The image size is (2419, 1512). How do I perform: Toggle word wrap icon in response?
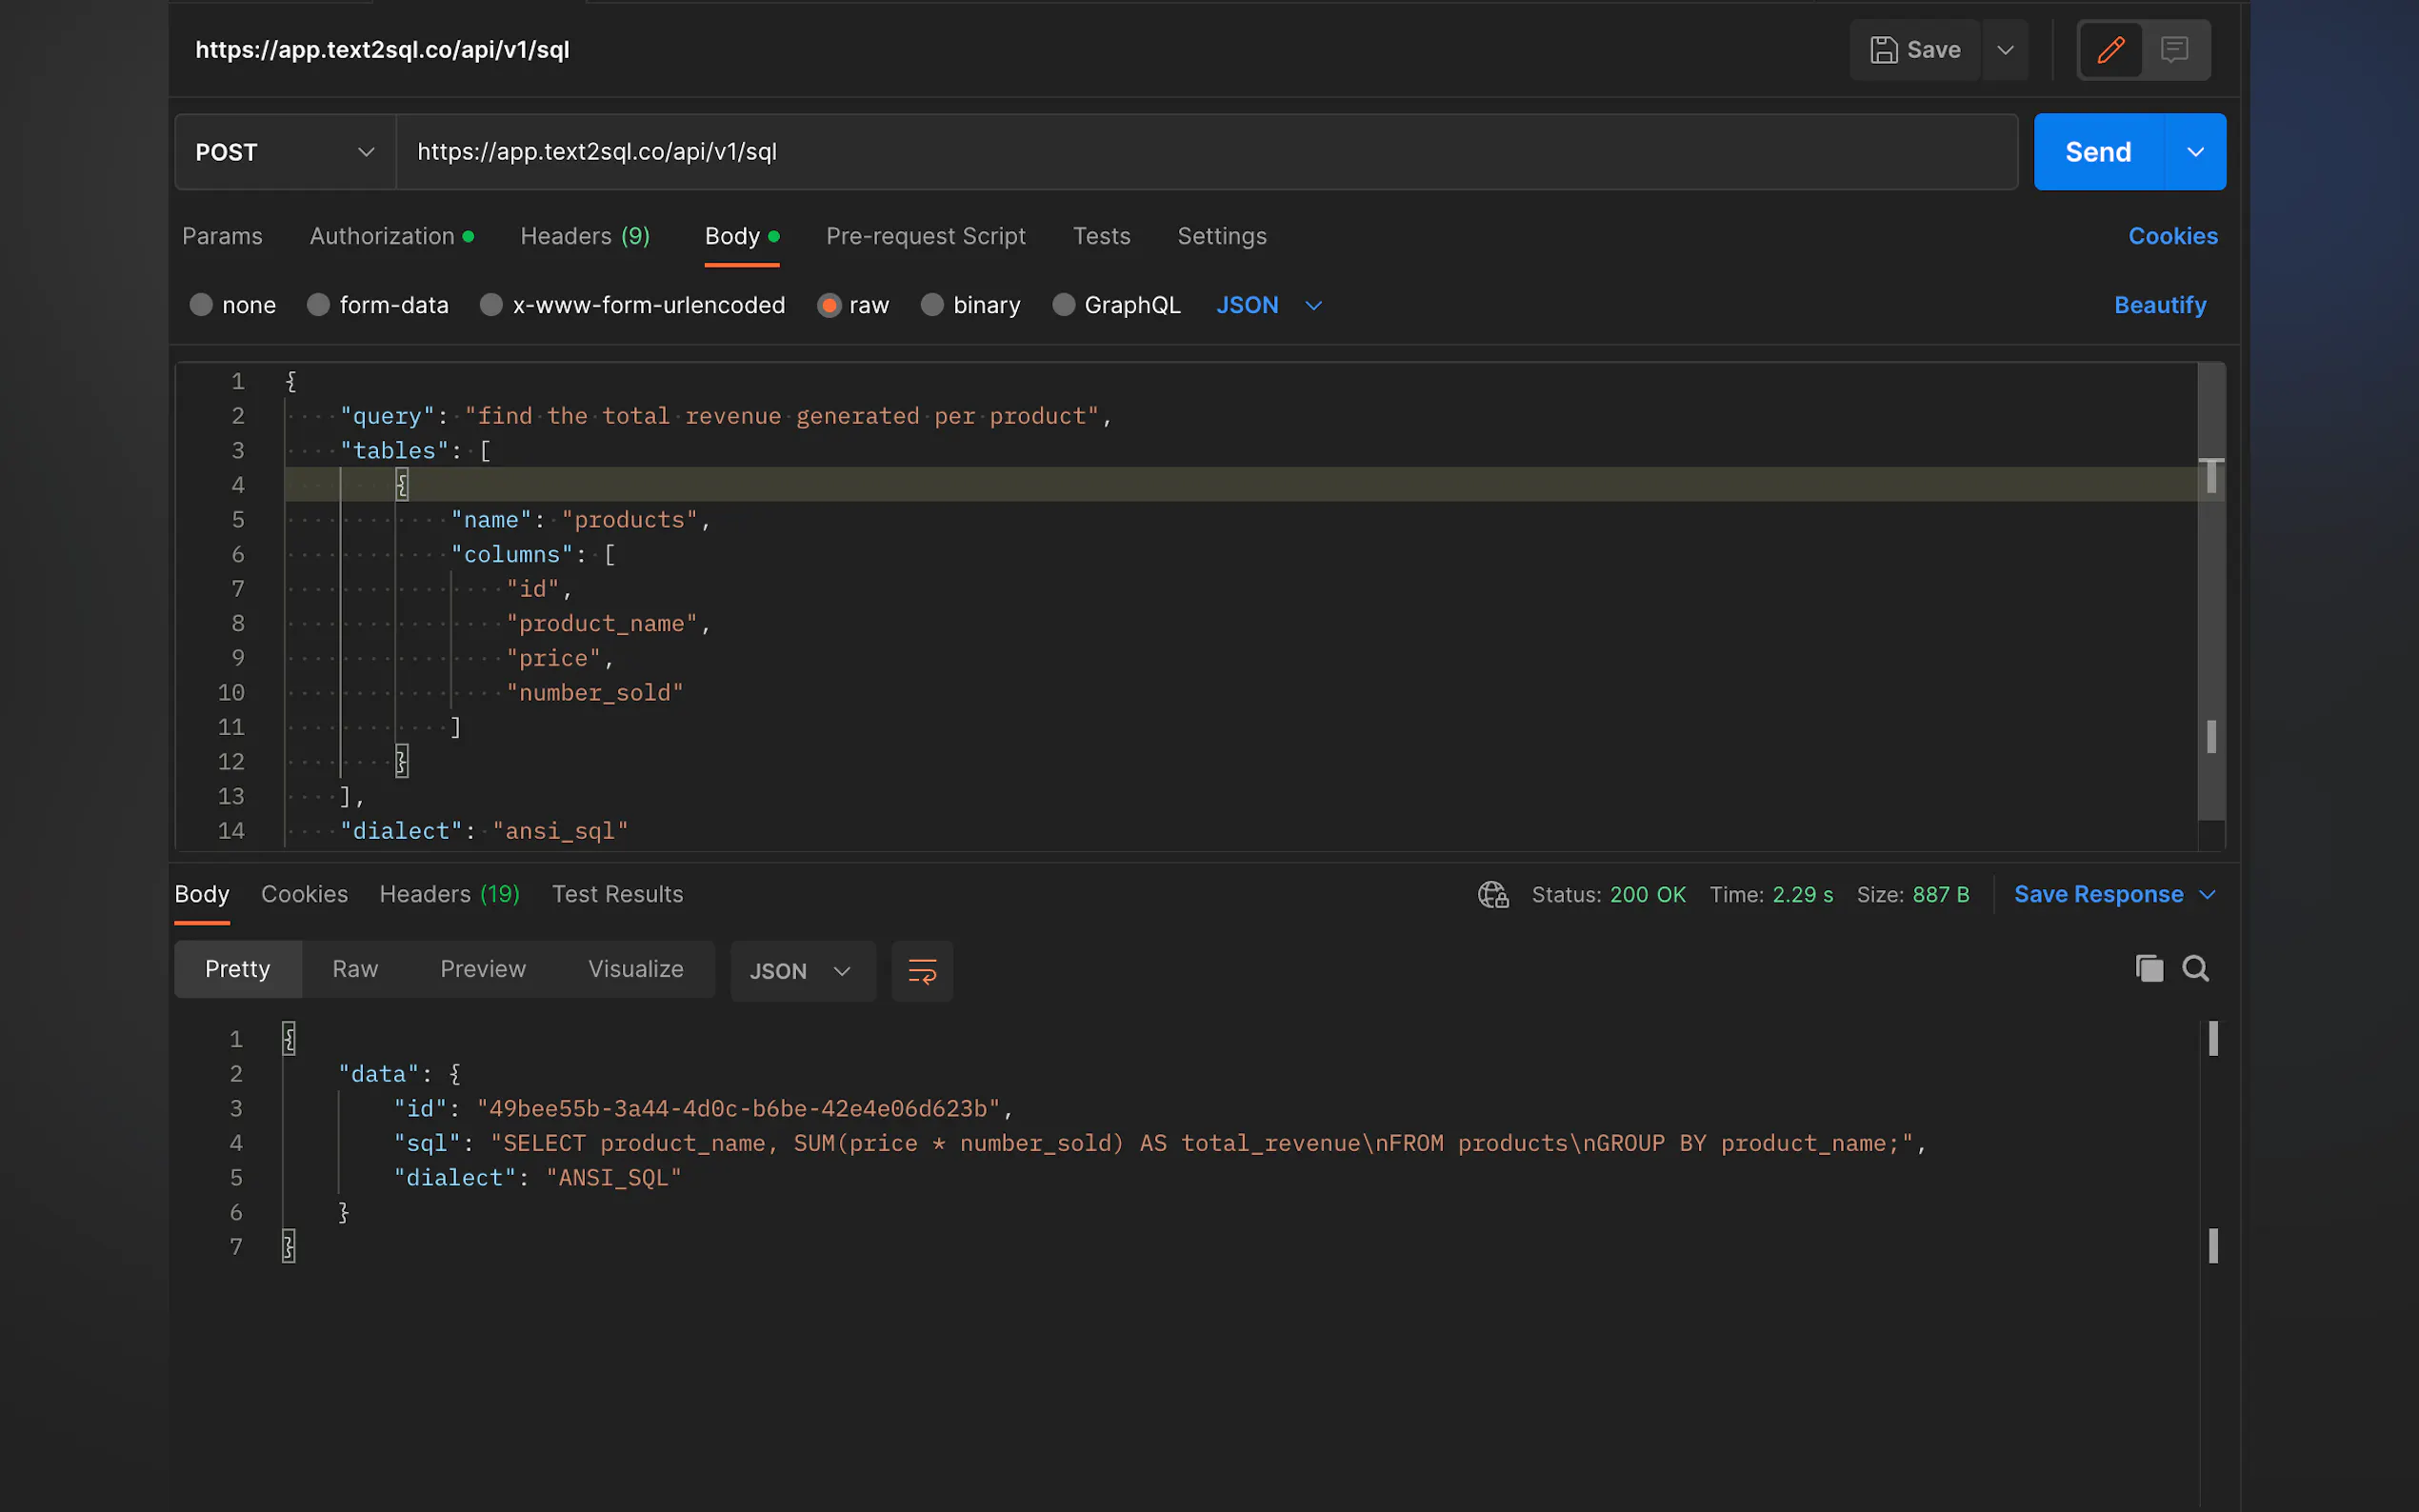coord(921,970)
